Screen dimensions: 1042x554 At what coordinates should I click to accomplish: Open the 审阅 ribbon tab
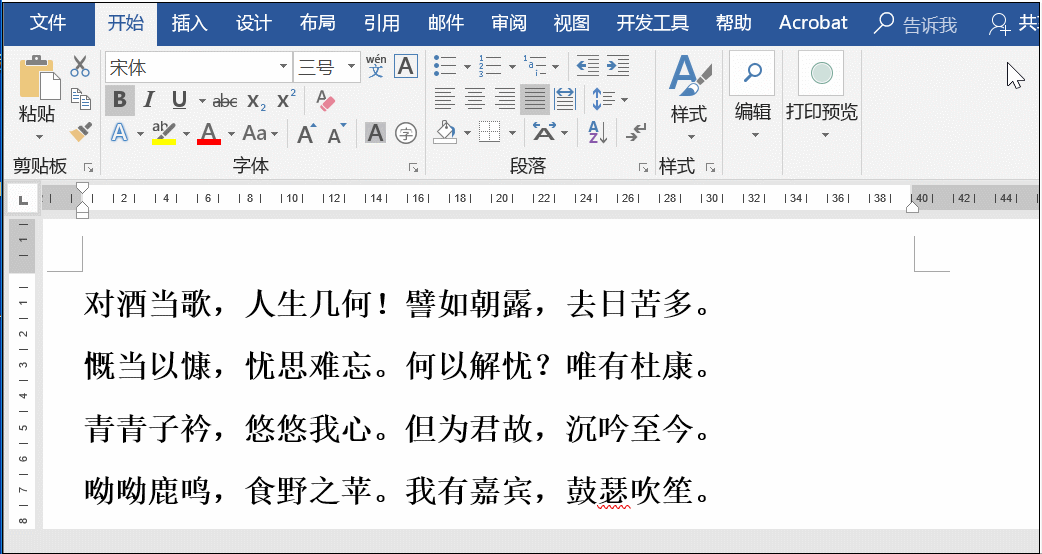(x=509, y=23)
